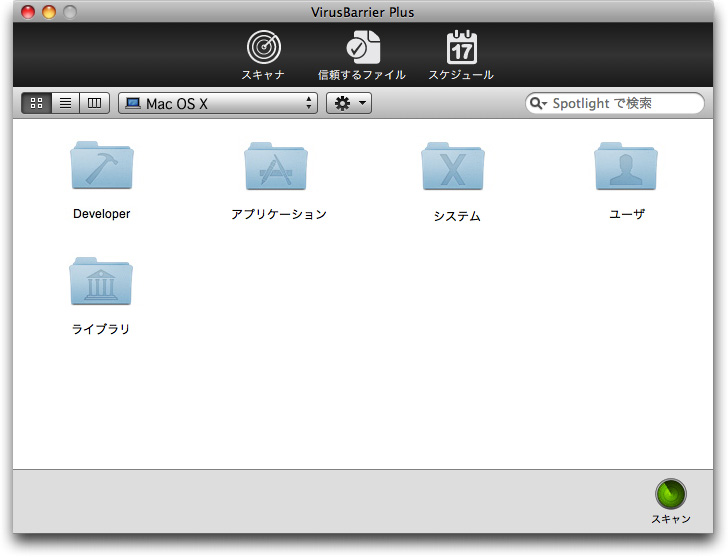The height and width of the screenshot is (557, 728).
Task: Switch to list view
Action: click(x=65, y=103)
